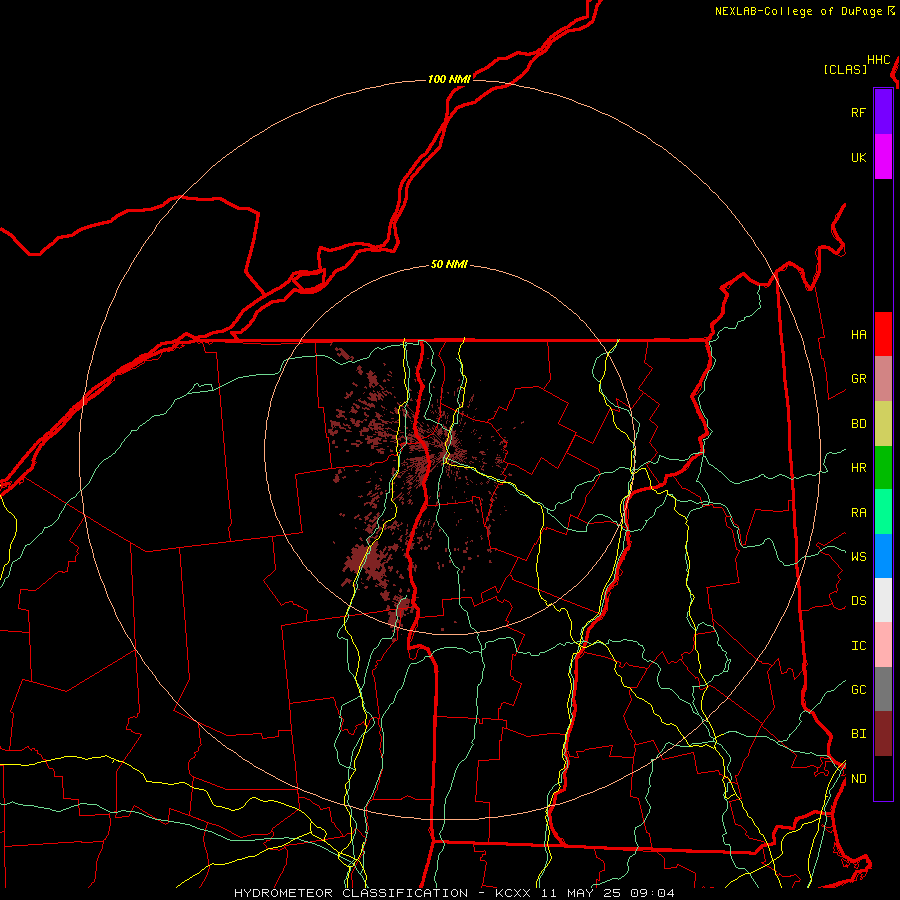Click the 09:04 timestamp

point(652,893)
